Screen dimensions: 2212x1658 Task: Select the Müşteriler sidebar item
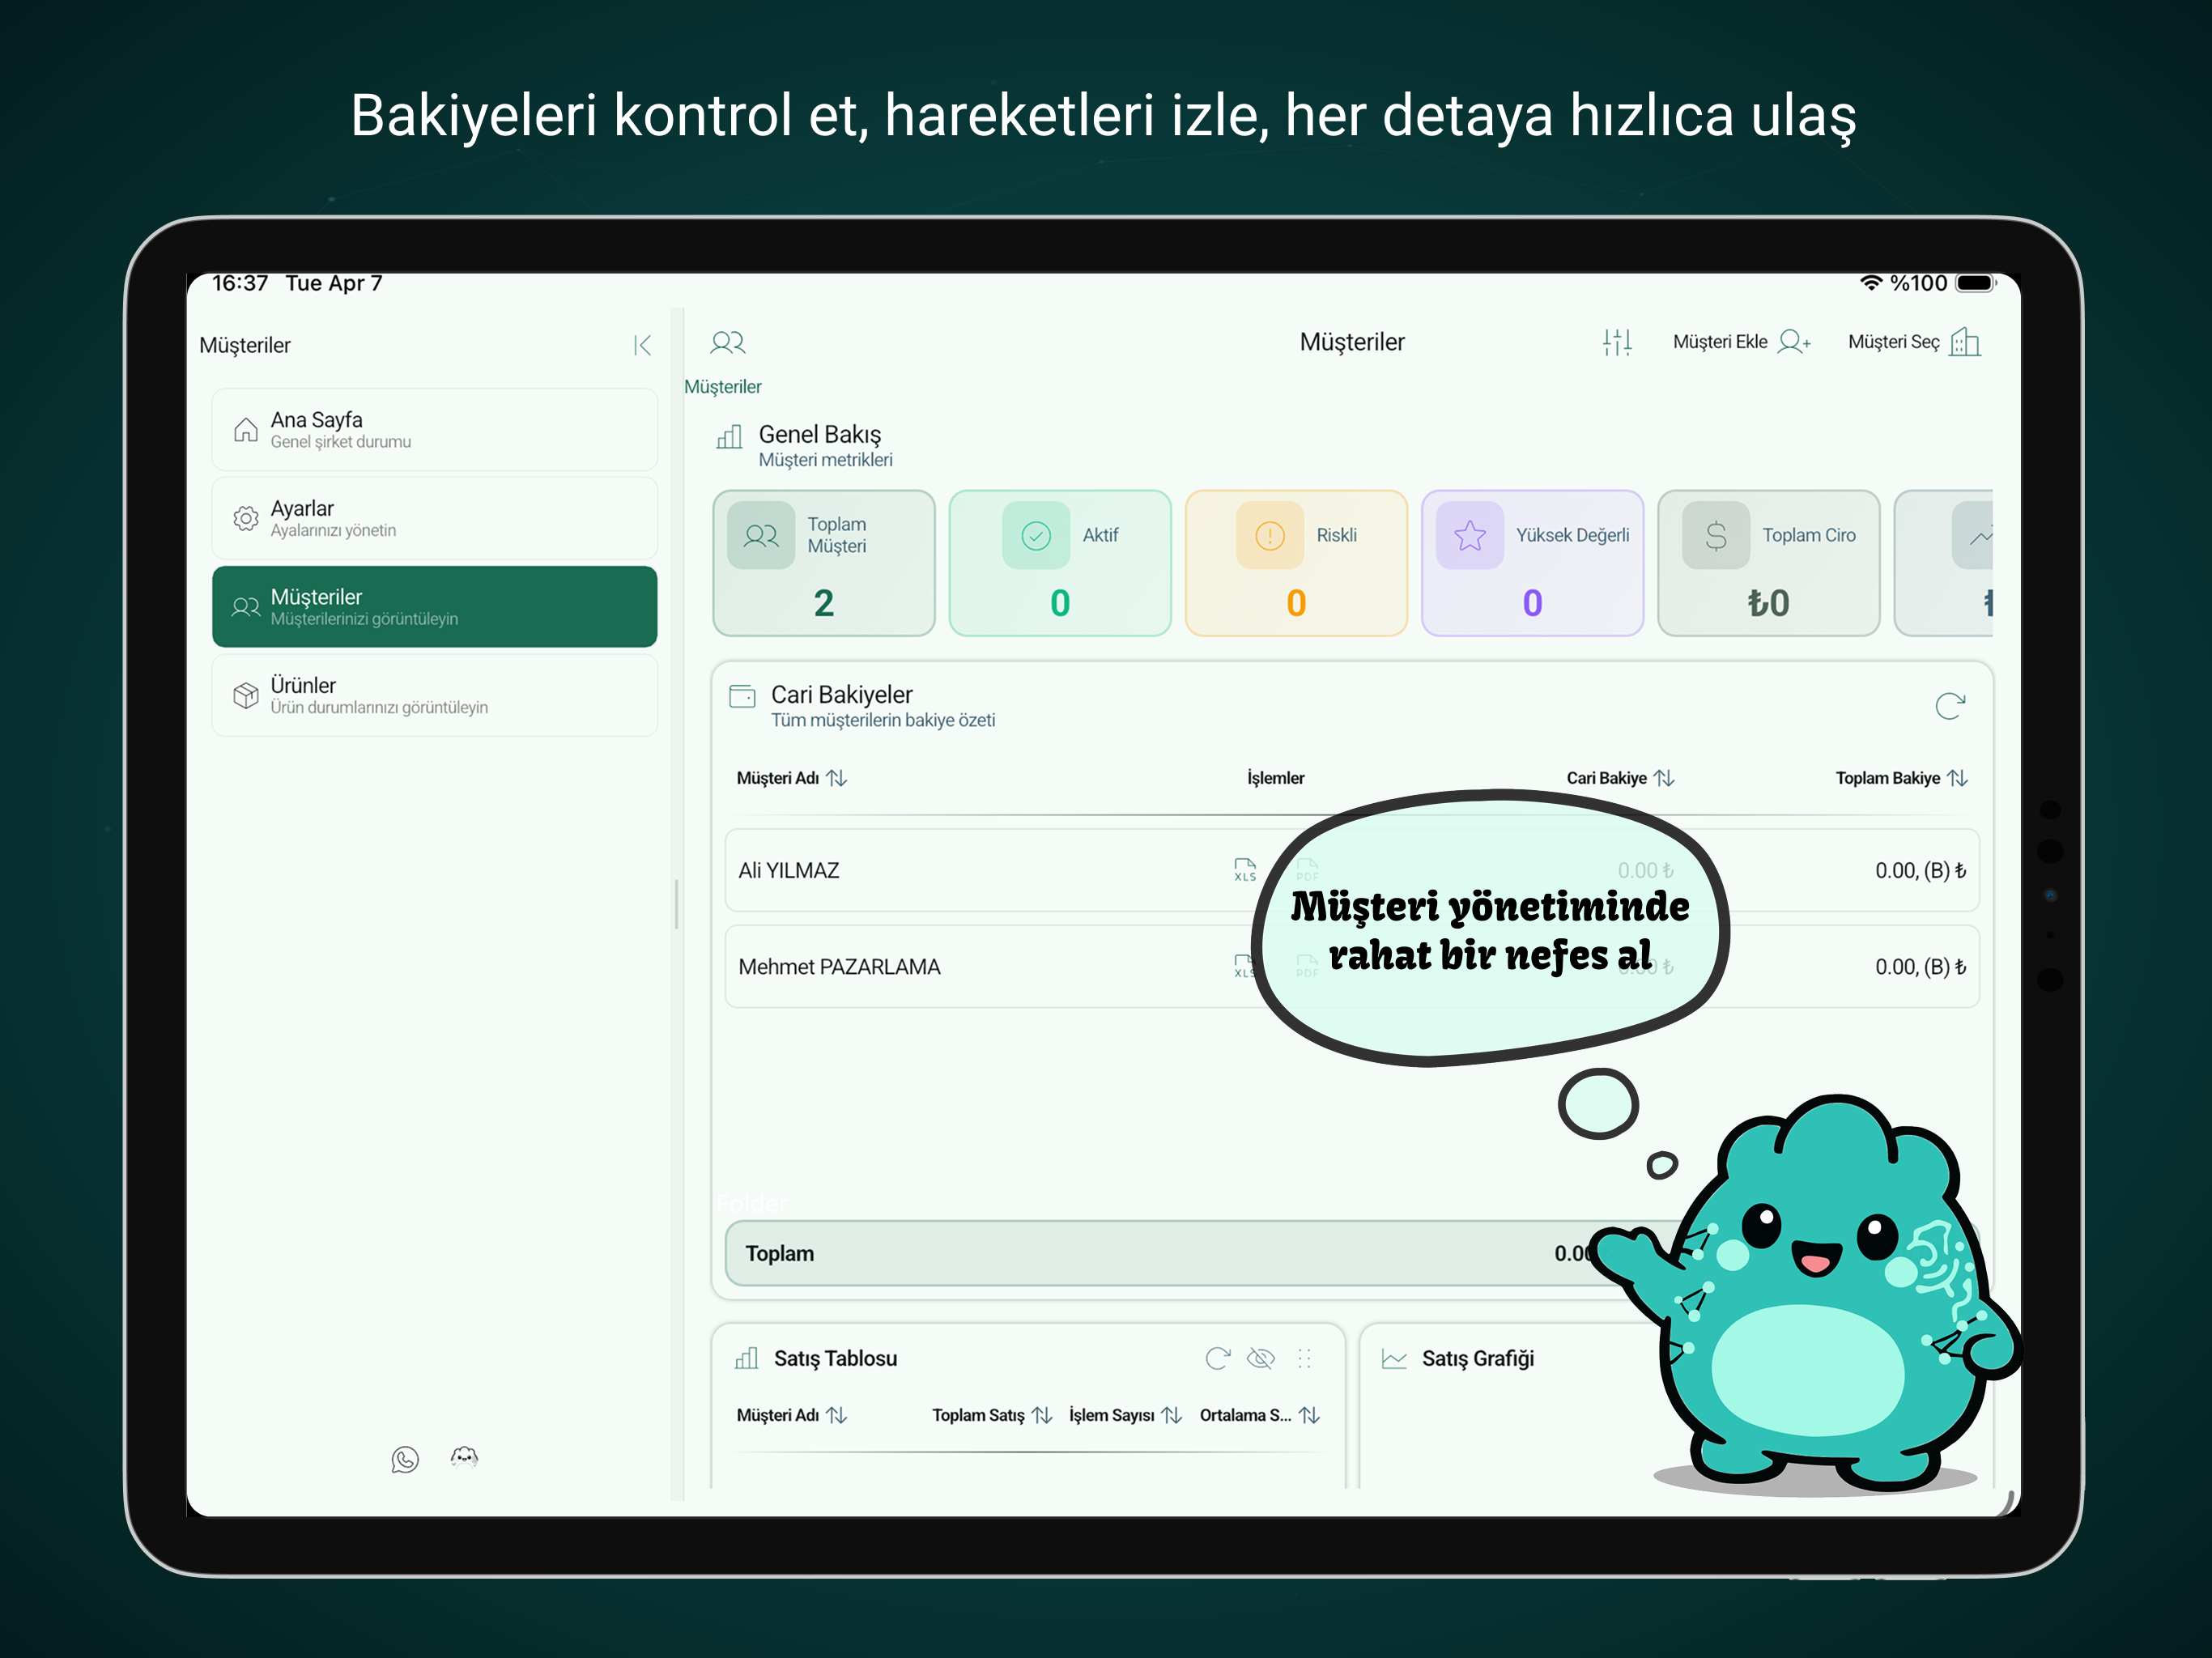(434, 607)
